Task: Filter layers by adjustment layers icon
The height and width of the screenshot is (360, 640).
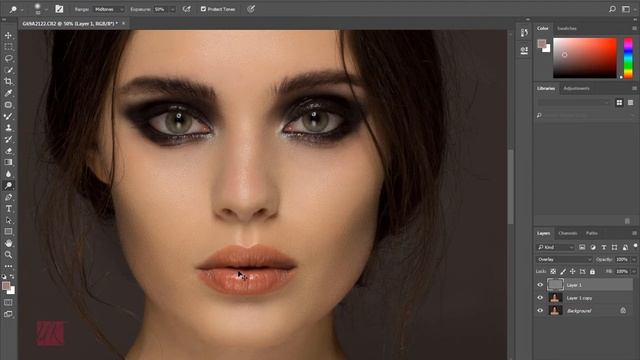Action: 593,247
